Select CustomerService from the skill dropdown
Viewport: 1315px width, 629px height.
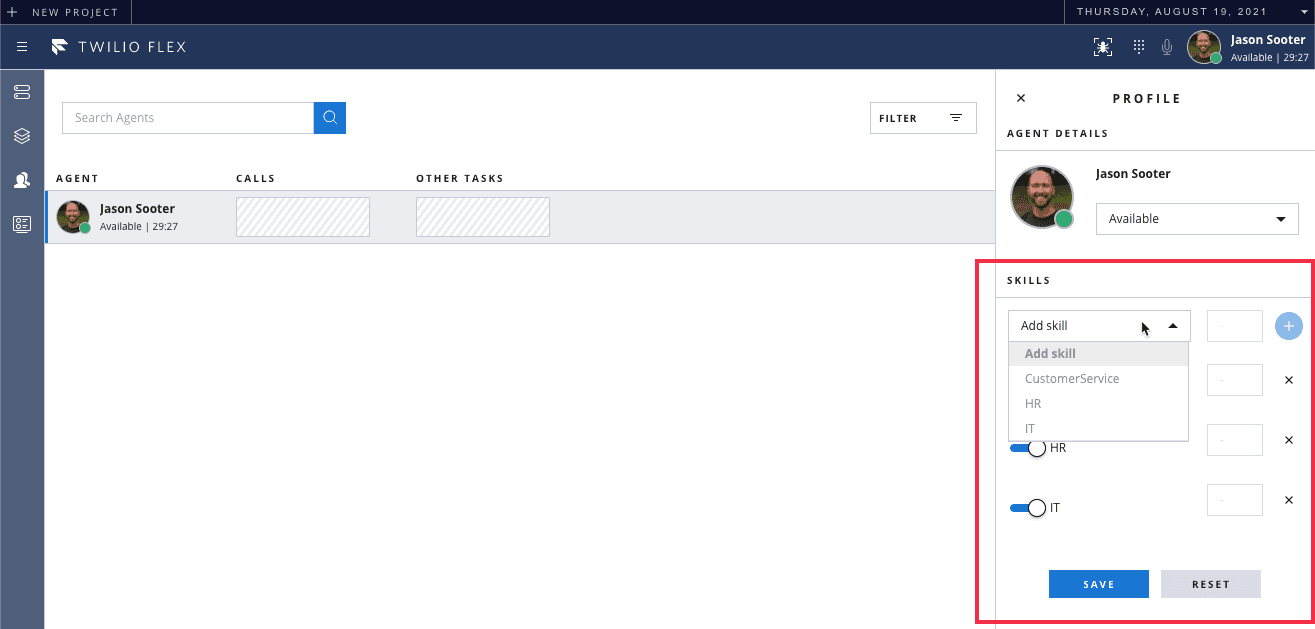pyautogui.click(x=1071, y=378)
